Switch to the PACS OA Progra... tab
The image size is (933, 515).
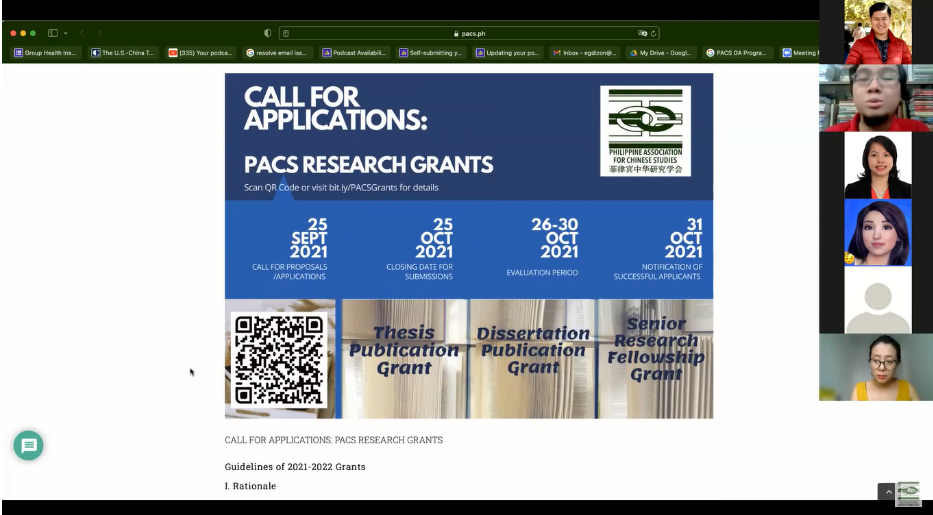point(738,53)
